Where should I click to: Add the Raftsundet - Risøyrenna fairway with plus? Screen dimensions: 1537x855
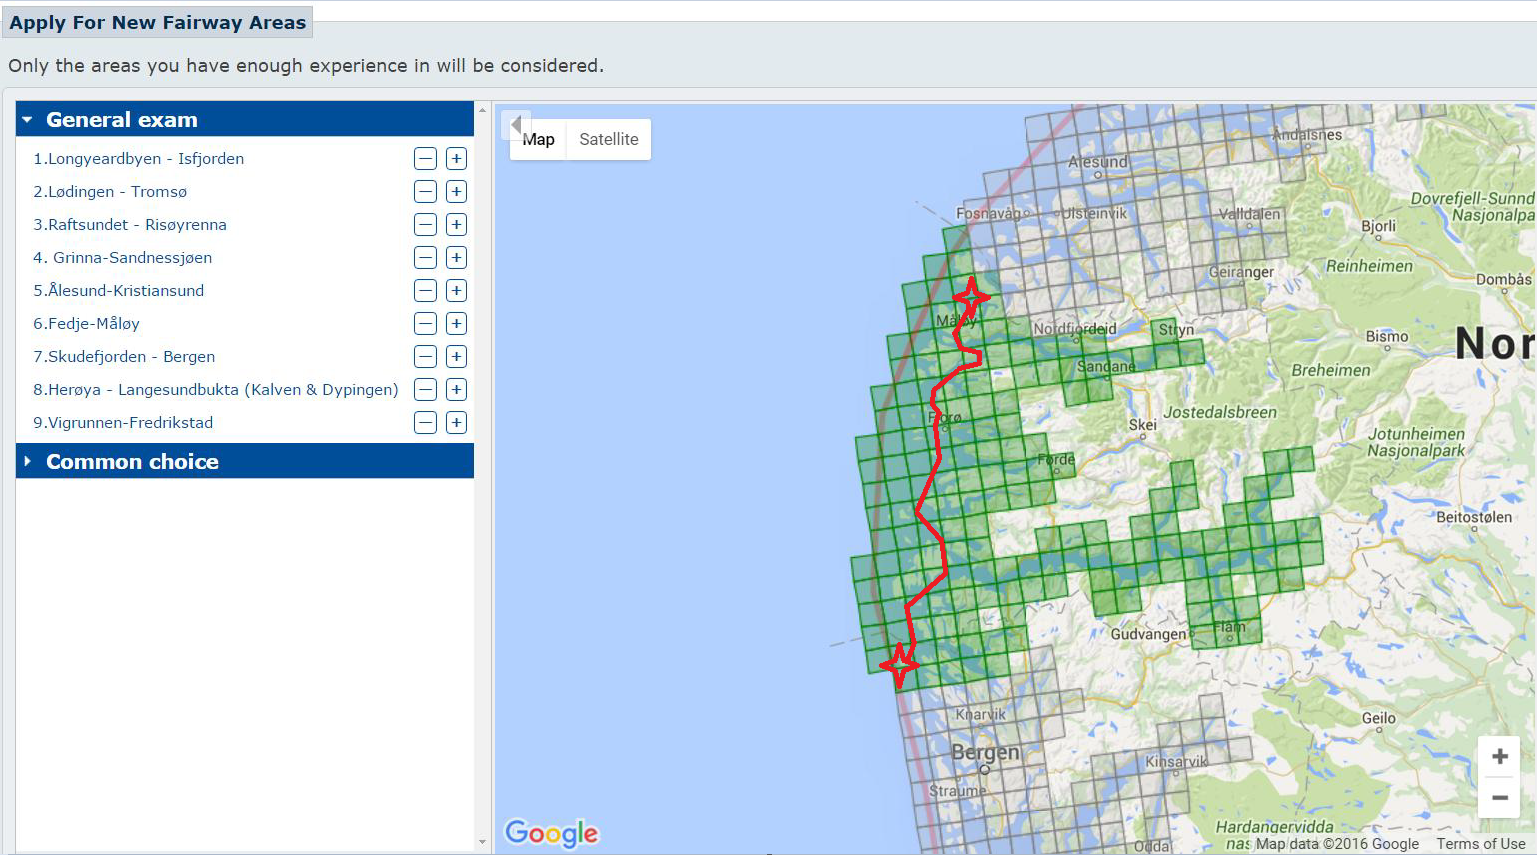(456, 225)
